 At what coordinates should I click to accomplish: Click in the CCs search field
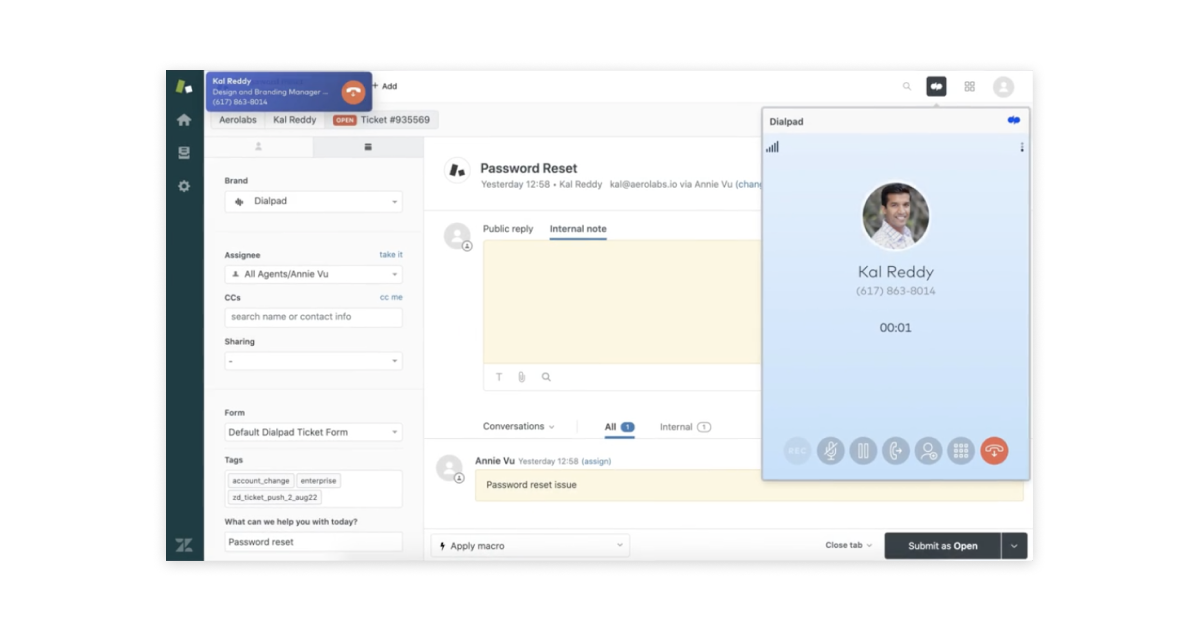coord(314,317)
